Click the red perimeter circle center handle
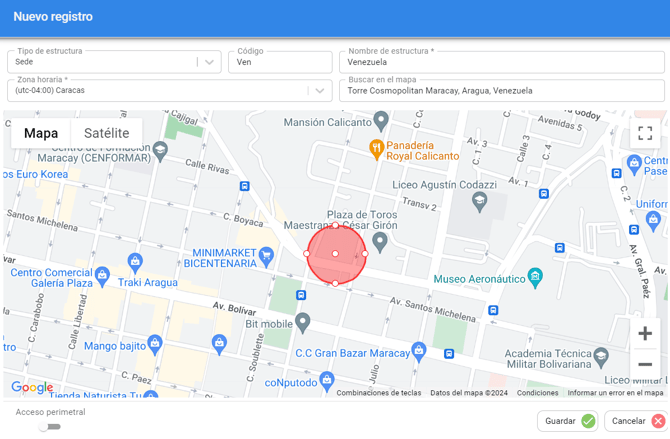Screen dimensions: 670x439 click(336, 254)
